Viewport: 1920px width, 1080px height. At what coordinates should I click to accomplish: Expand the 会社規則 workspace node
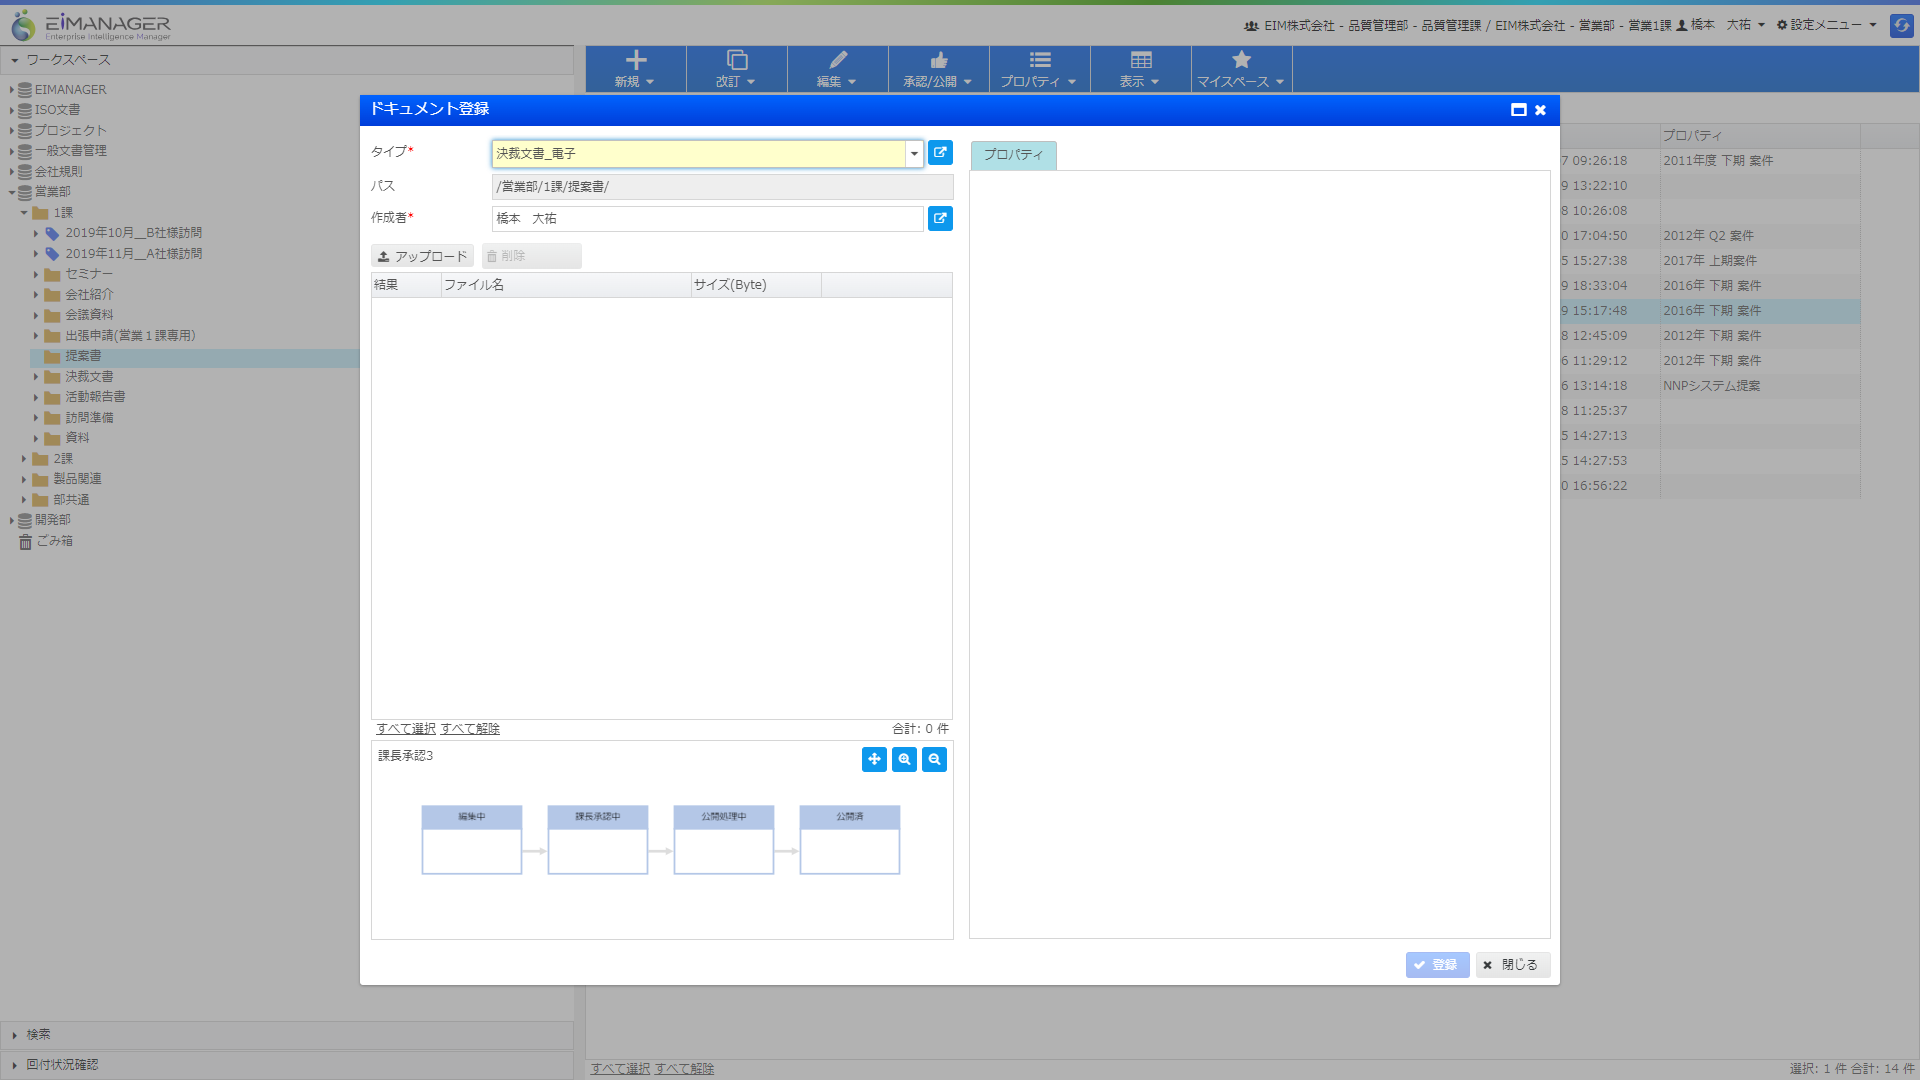(x=12, y=172)
